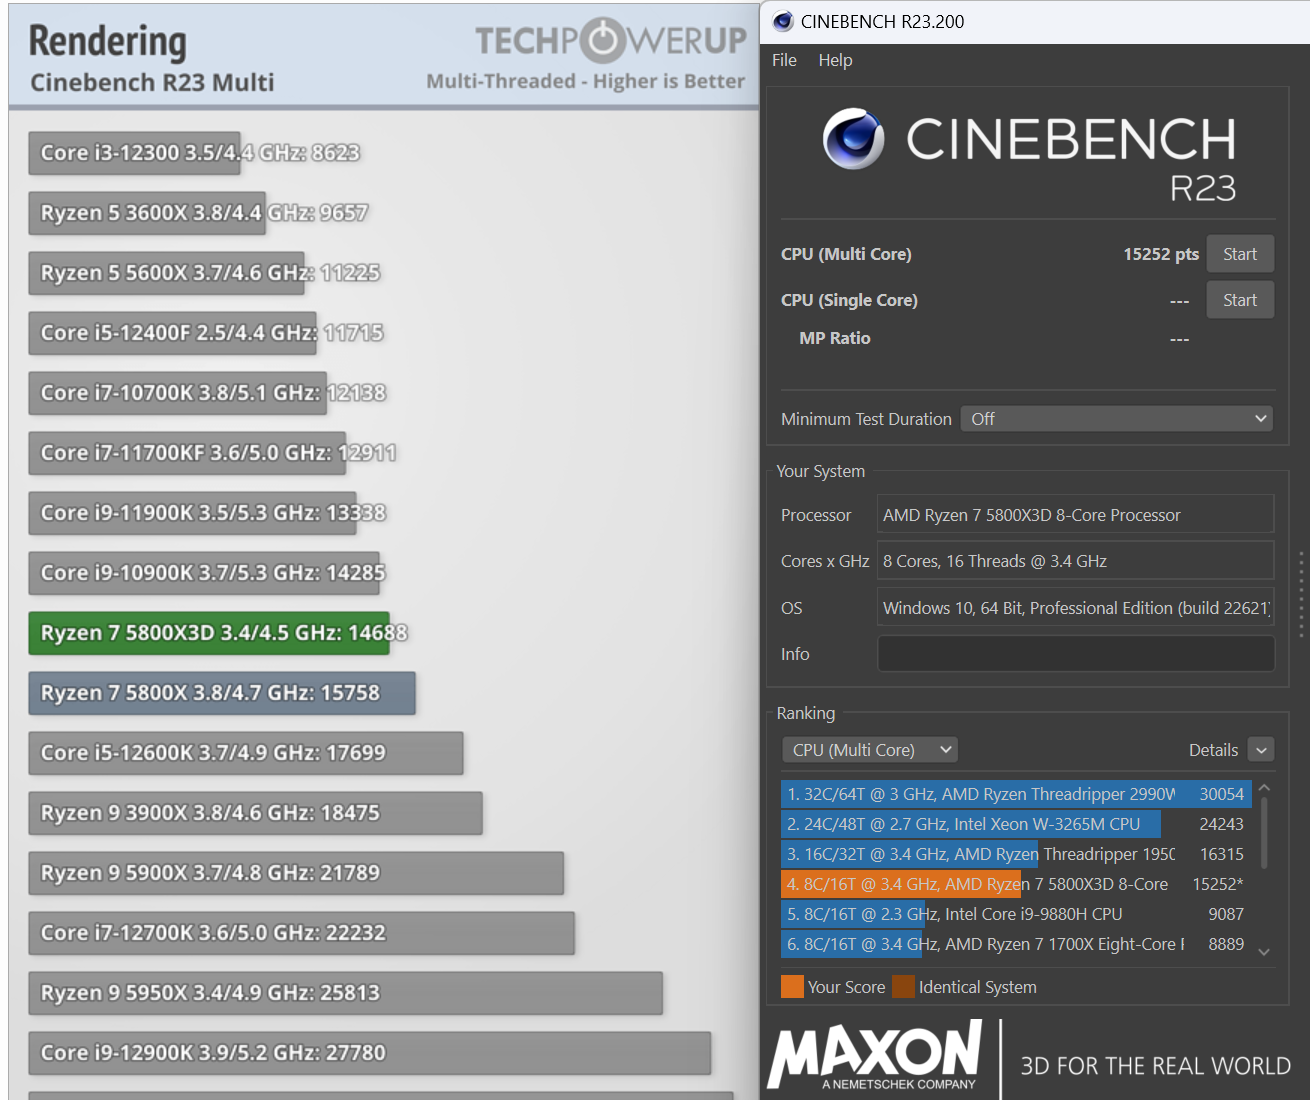Click the Processor field
The image size is (1310, 1100).
(x=1075, y=515)
